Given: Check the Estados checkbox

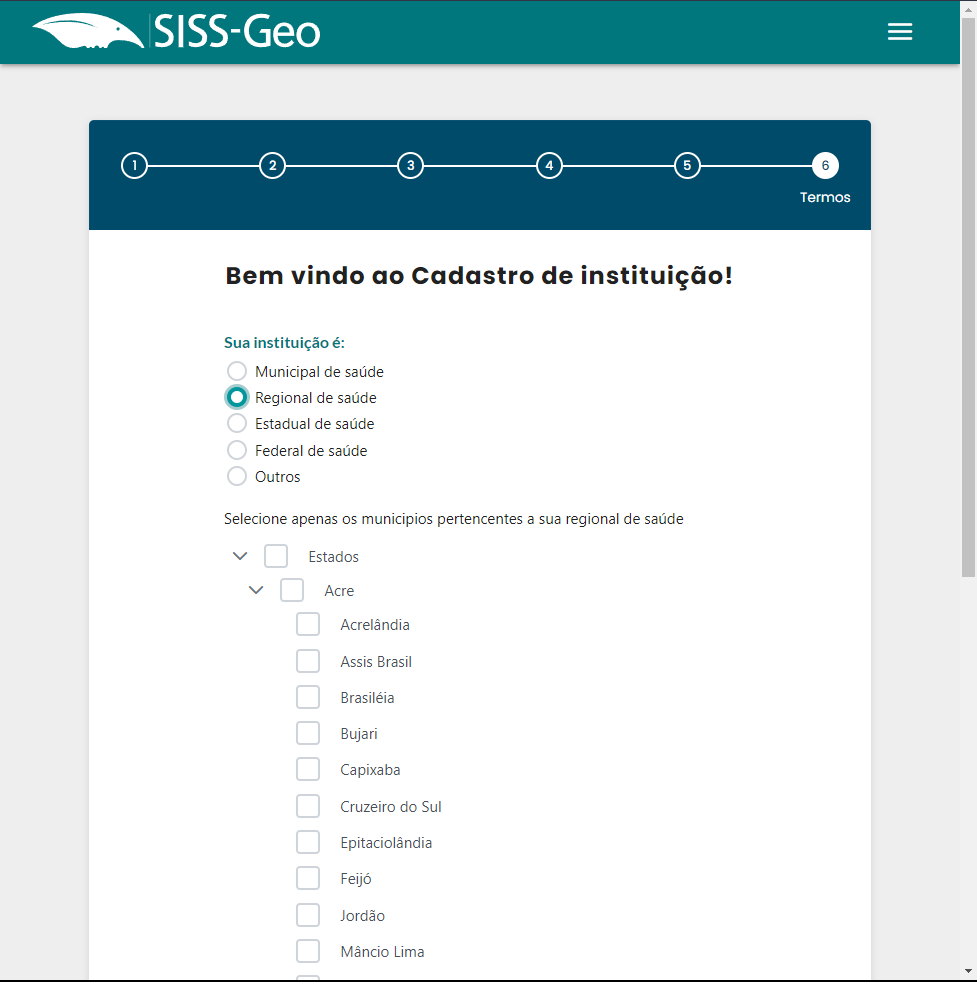Looking at the screenshot, I should 276,556.
